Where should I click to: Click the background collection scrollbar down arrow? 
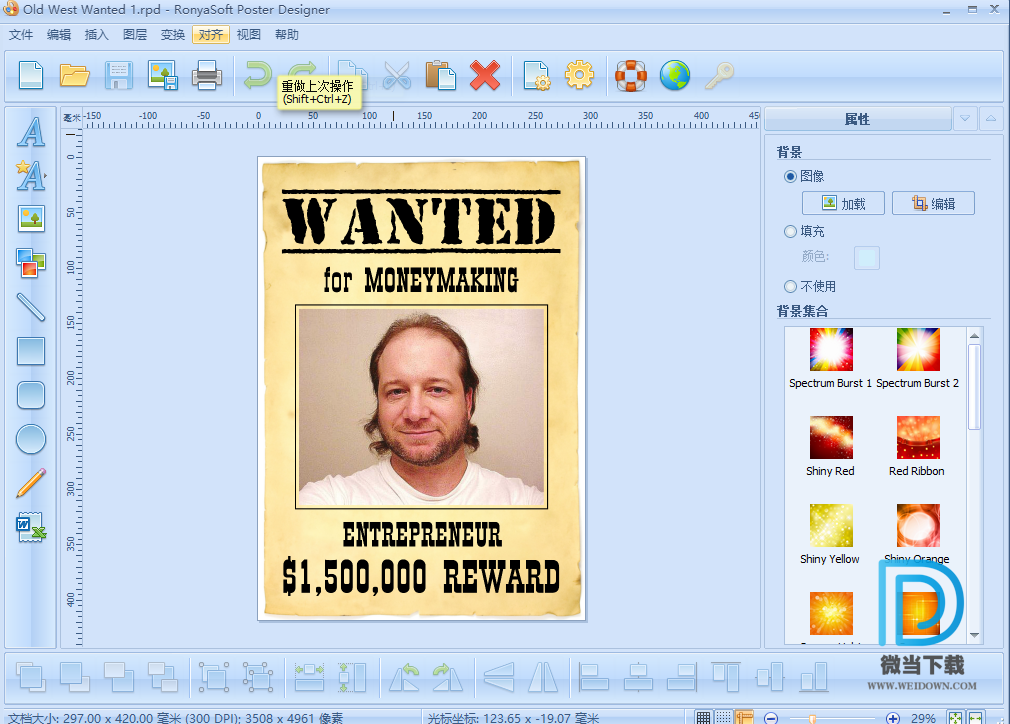tap(975, 635)
